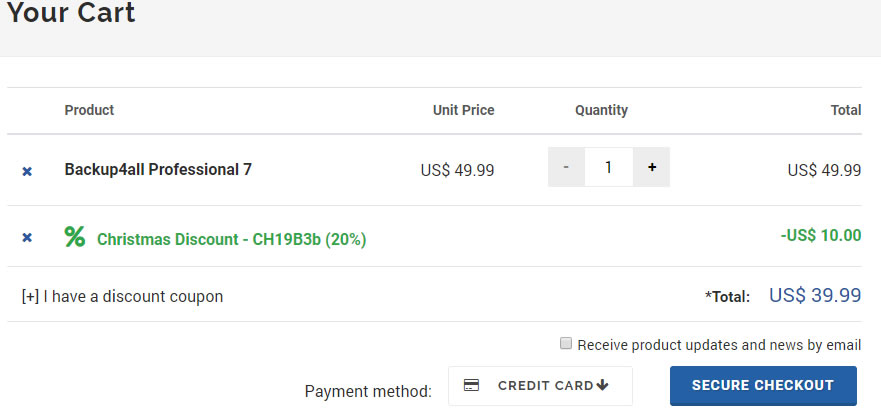Click the Product column header
This screenshot has height=420, width=881.
click(x=89, y=110)
